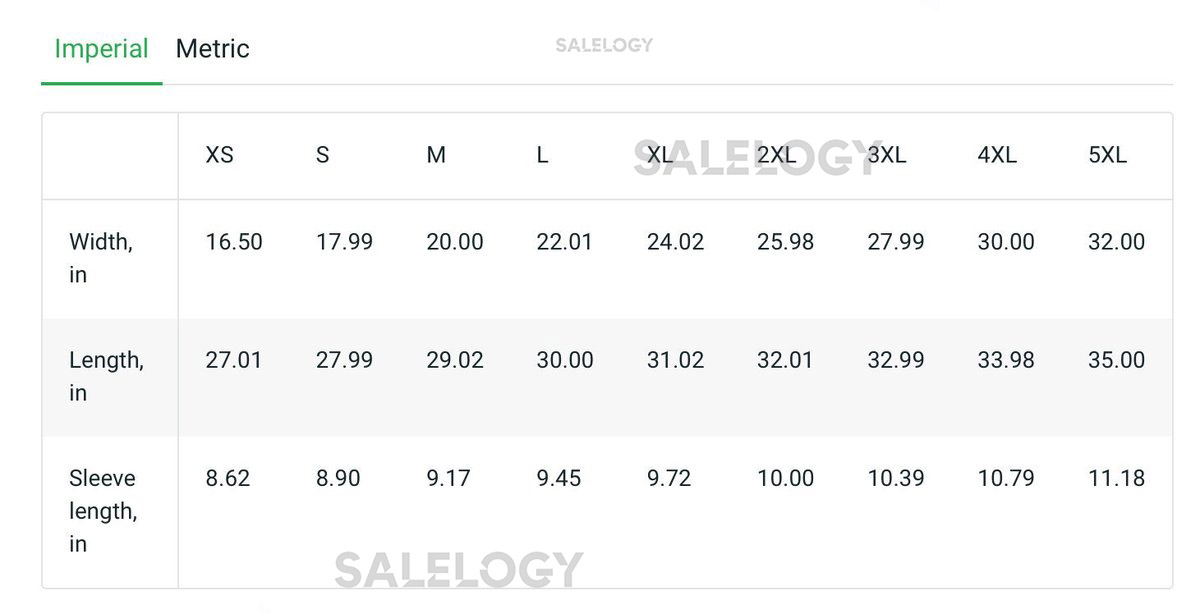The height and width of the screenshot is (614, 1200).
Task: Click the M length value 29.02
Action: coord(455,360)
